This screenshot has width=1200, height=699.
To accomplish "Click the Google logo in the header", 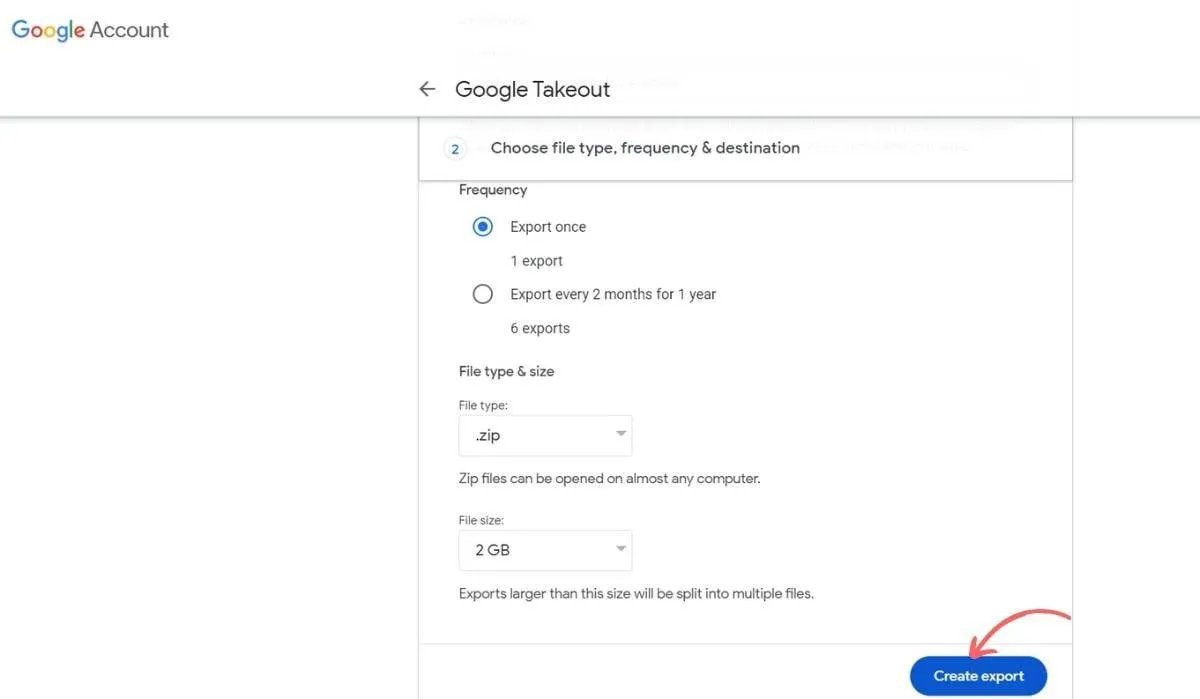I will [x=44, y=29].
